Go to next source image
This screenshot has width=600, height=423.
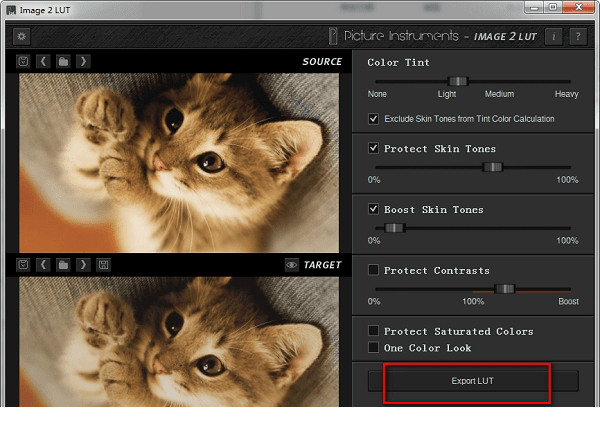tap(83, 61)
